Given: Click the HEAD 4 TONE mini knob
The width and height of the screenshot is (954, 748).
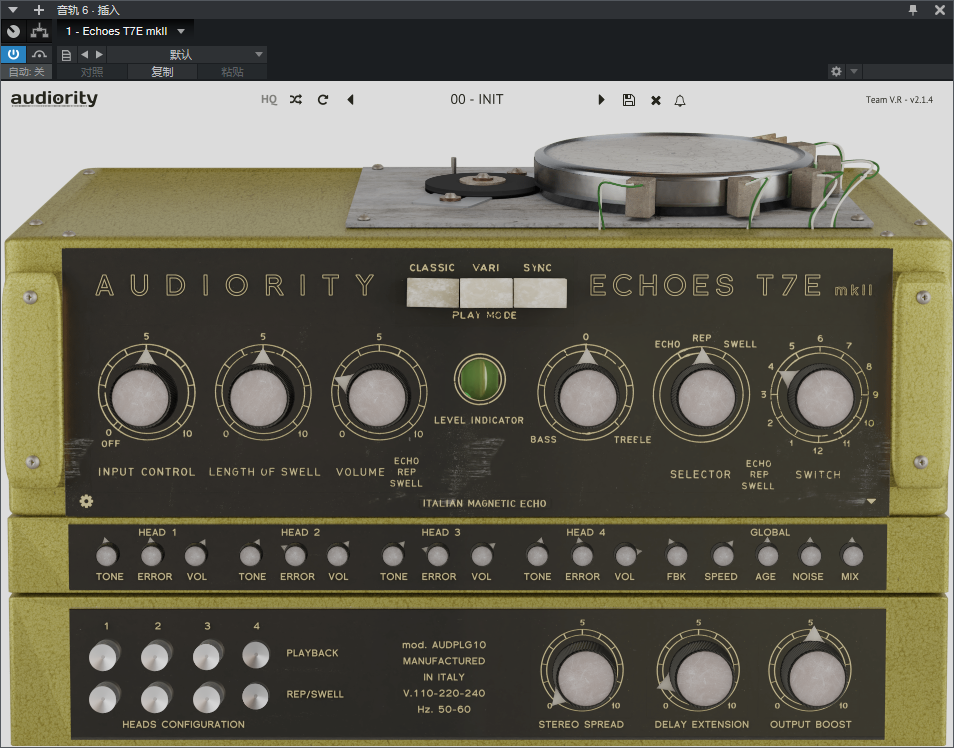Looking at the screenshot, I should 537,555.
